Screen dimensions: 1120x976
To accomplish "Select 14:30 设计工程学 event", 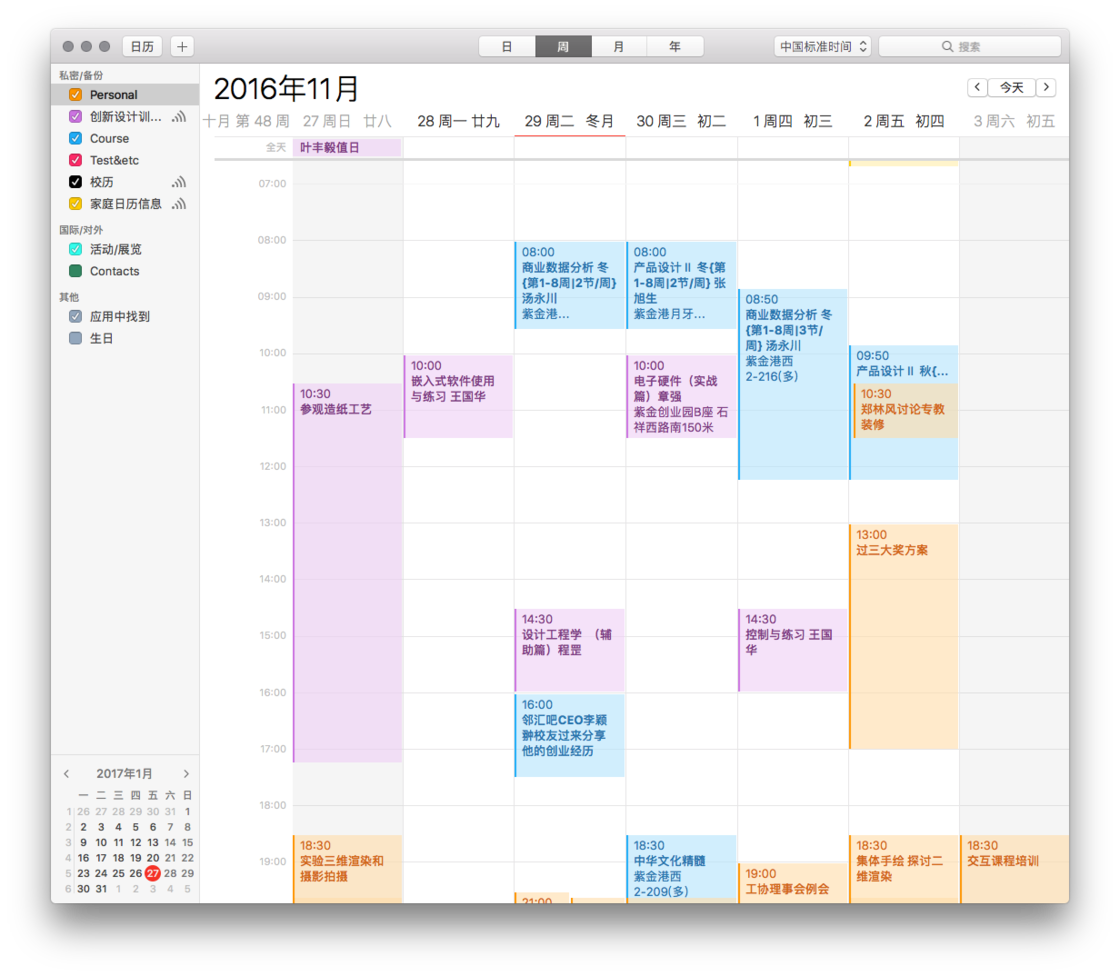I will (570, 650).
